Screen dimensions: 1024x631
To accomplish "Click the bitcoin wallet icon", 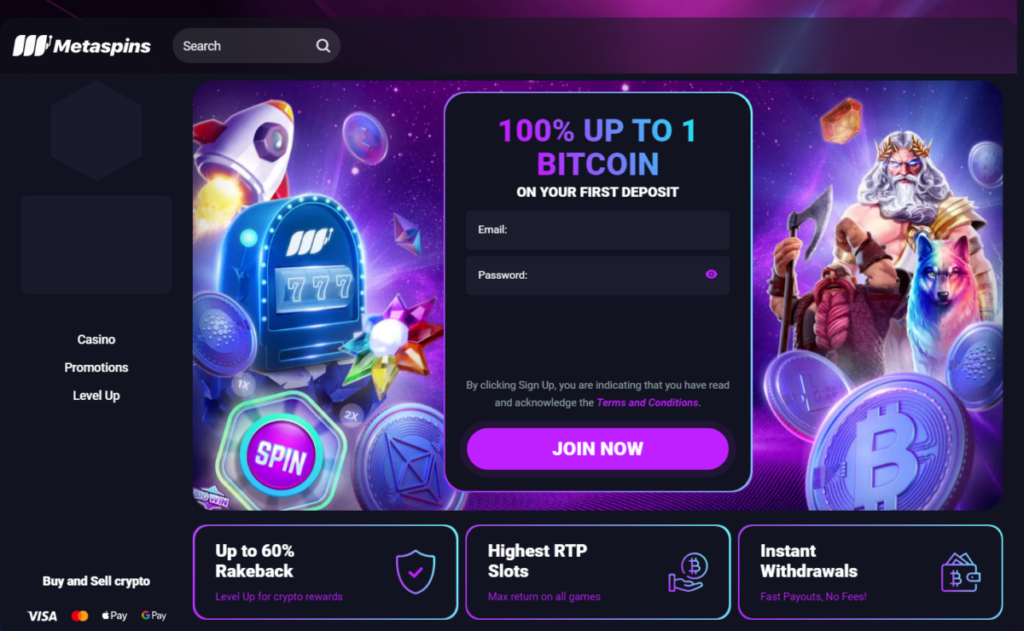I will click(x=961, y=572).
